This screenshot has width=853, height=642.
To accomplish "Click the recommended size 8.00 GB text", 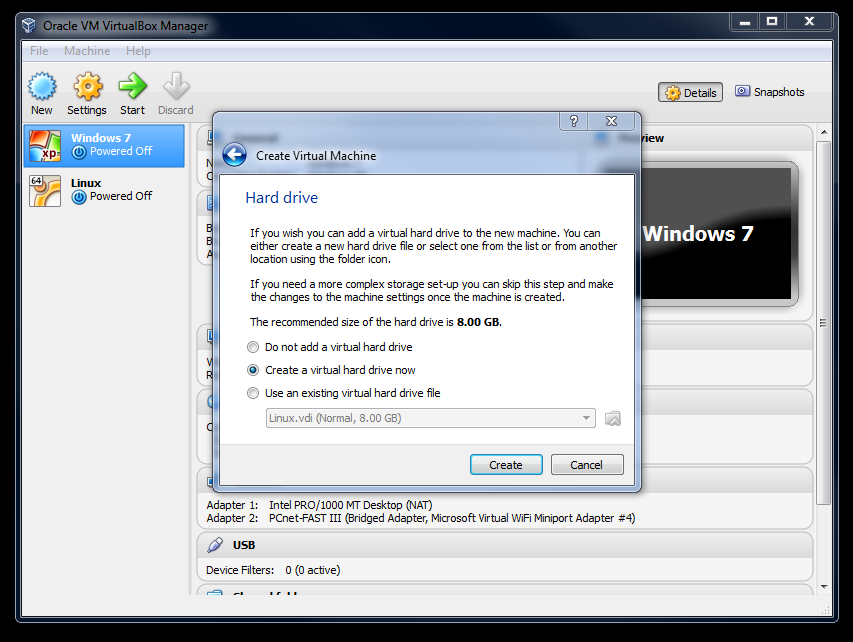I will coord(478,322).
